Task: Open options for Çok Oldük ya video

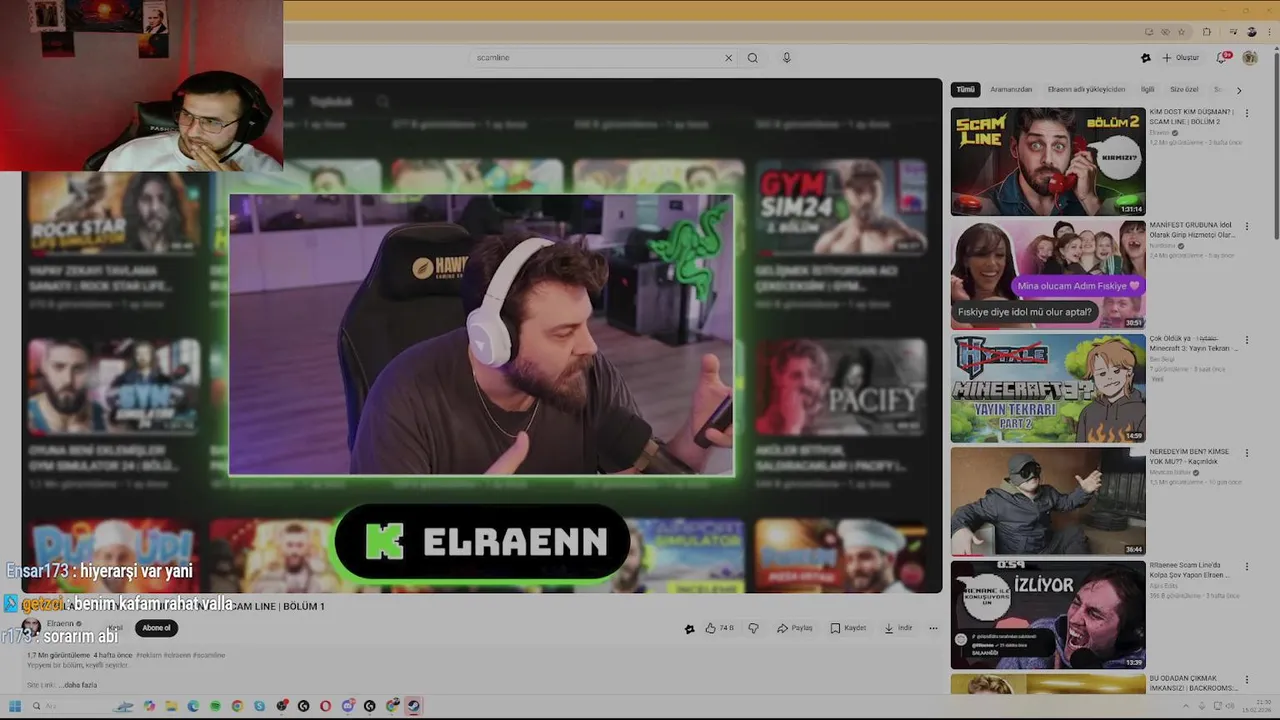Action: pos(1246,340)
